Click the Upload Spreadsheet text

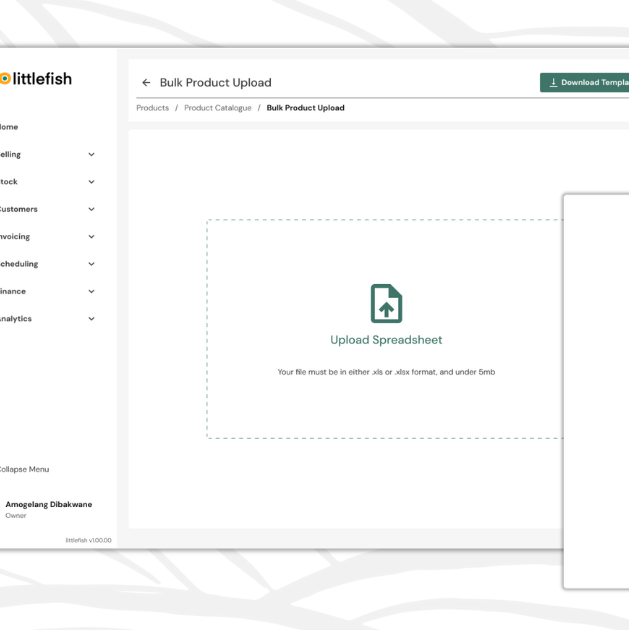pyautogui.click(x=386, y=340)
